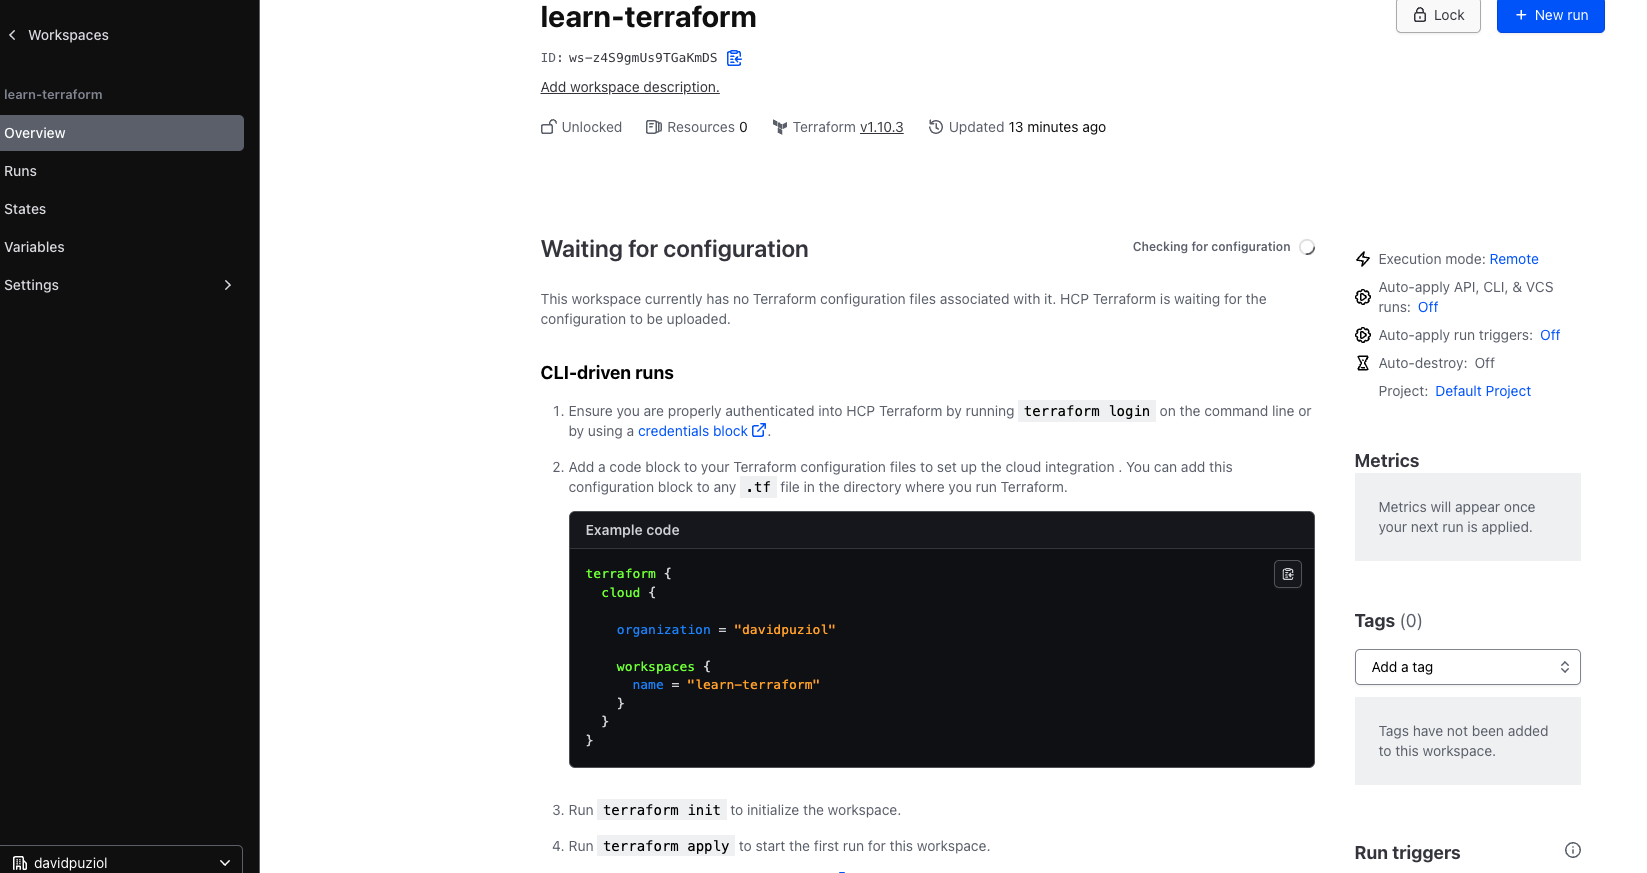This screenshot has width=1647, height=873.
Task: Go back to Workspaces
Action: (68, 35)
